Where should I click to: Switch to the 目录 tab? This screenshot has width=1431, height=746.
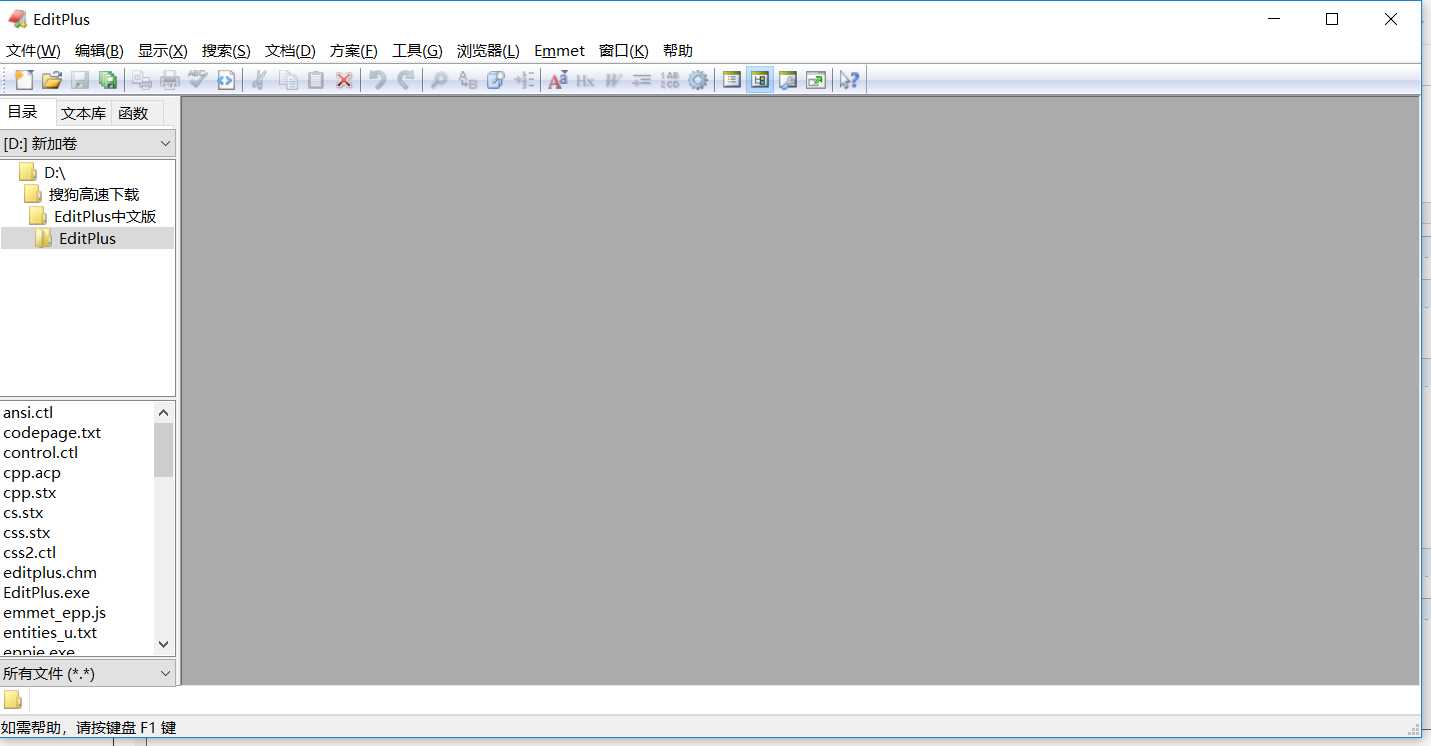tap(23, 112)
